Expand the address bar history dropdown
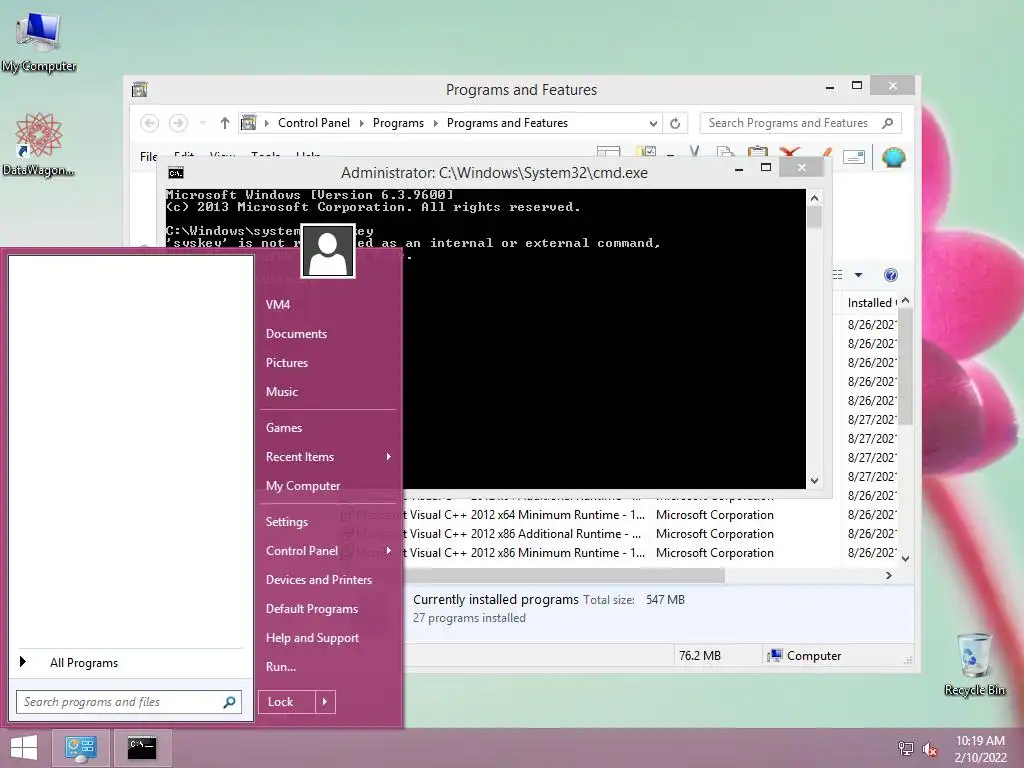Viewport: 1024px width, 768px height. tap(652, 123)
